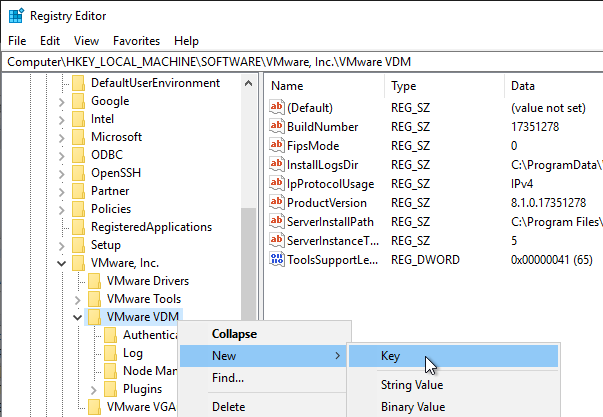Viewport: 603px width, 417px height.
Task: Click the tree scrollbar up arrow
Action: point(249,83)
